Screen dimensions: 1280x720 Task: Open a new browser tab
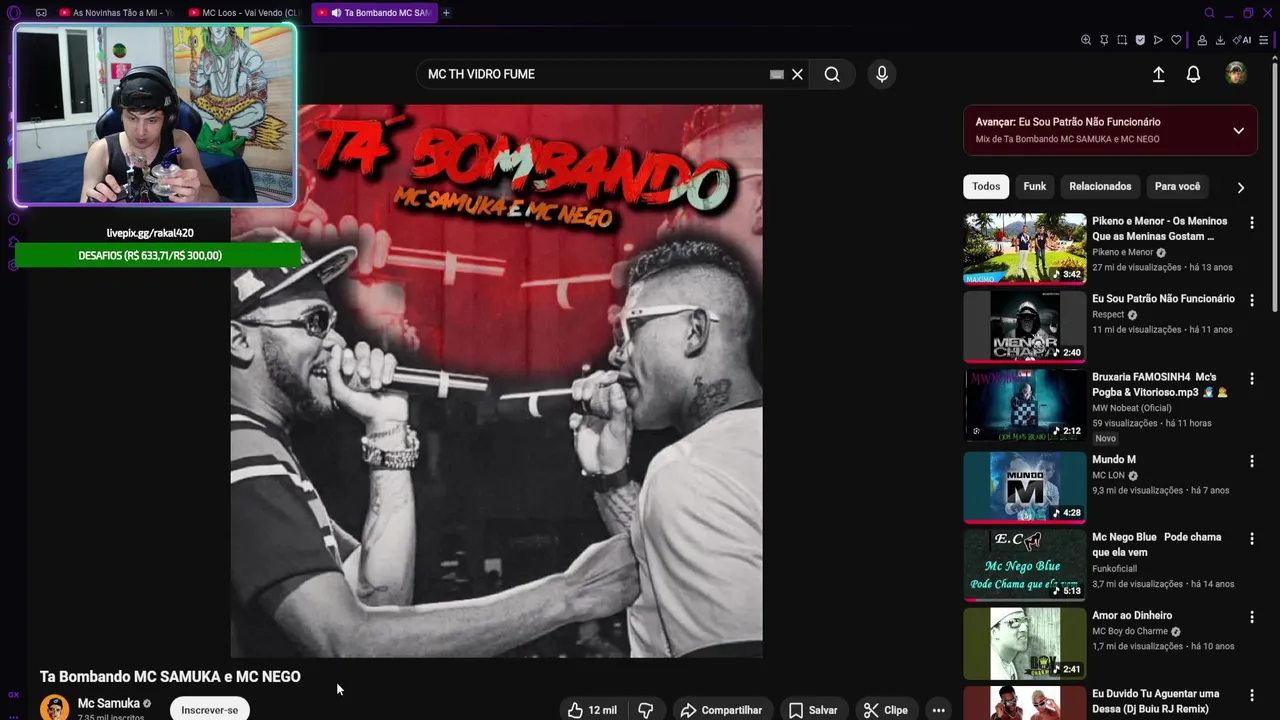[446, 13]
